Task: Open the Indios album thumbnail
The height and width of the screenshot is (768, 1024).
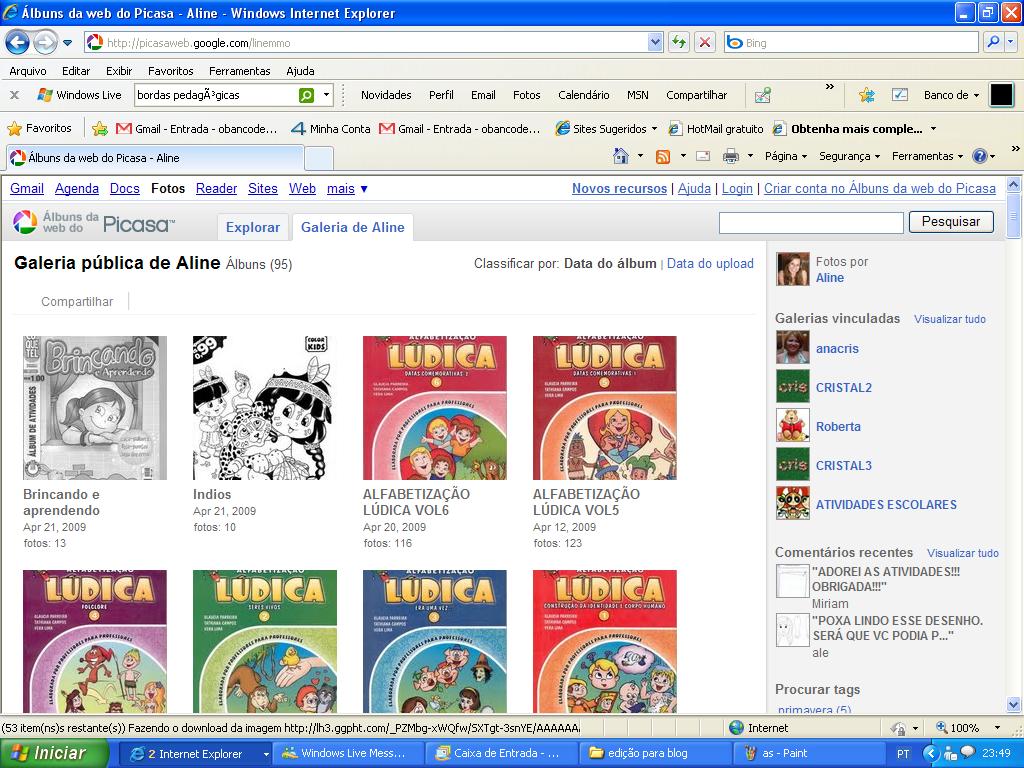Action: point(264,408)
